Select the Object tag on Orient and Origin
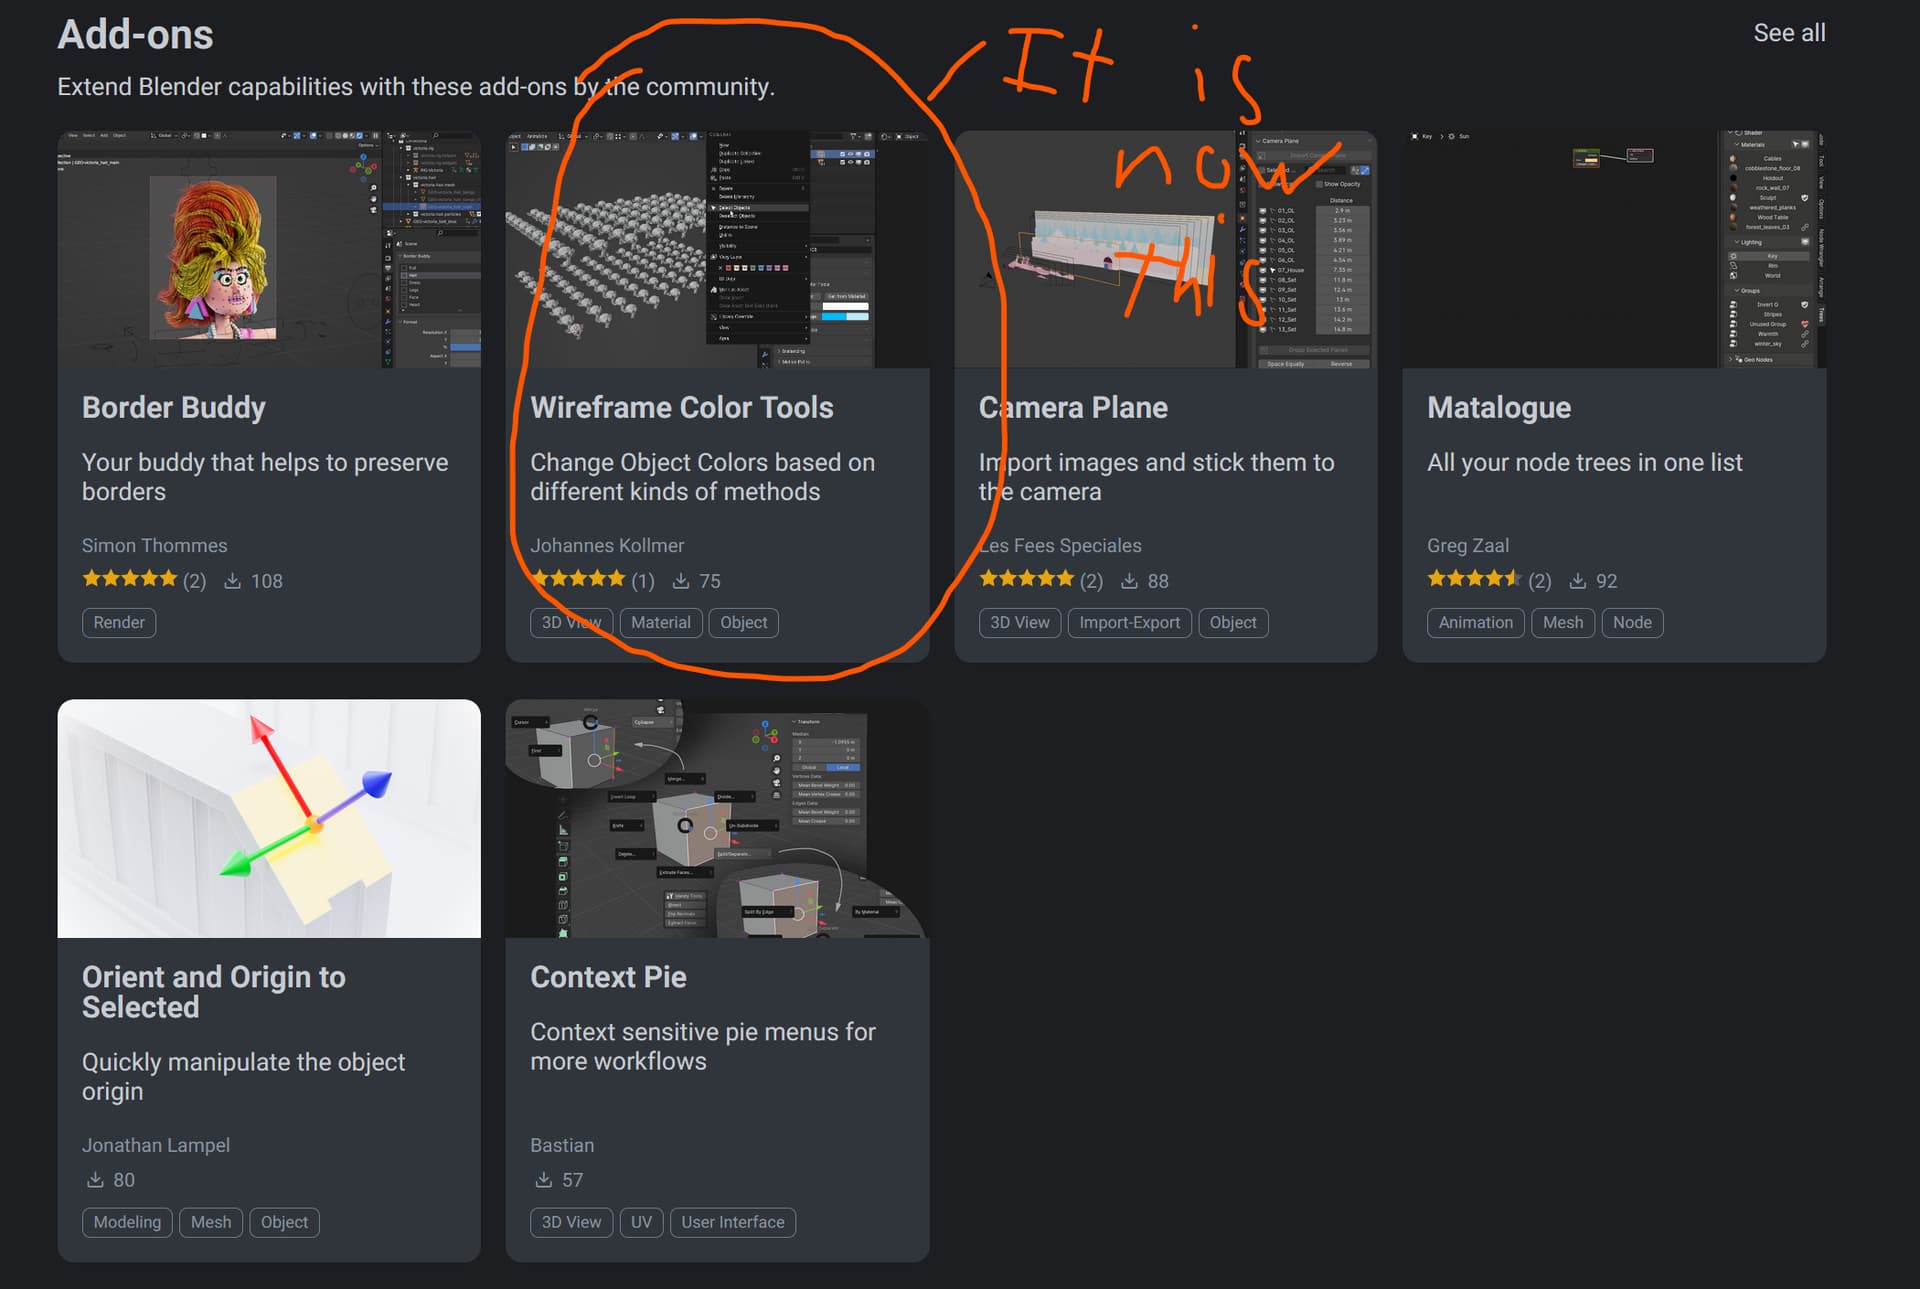The width and height of the screenshot is (1920, 1289). point(285,1222)
